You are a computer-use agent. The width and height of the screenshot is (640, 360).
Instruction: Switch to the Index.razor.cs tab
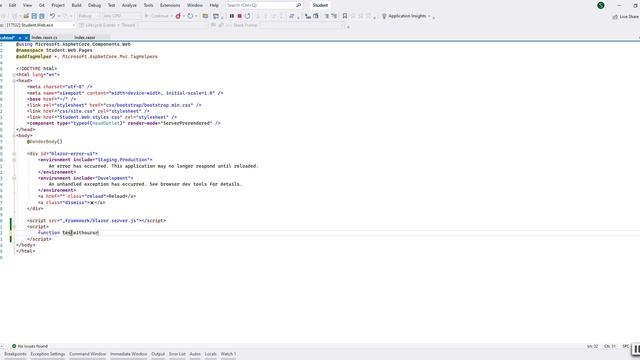(x=44, y=38)
